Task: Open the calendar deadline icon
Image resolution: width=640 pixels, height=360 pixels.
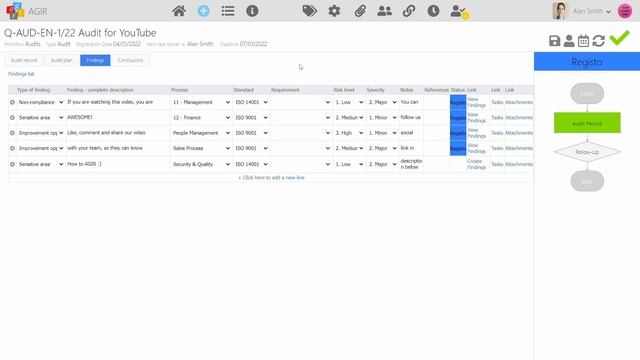Action: coord(583,41)
